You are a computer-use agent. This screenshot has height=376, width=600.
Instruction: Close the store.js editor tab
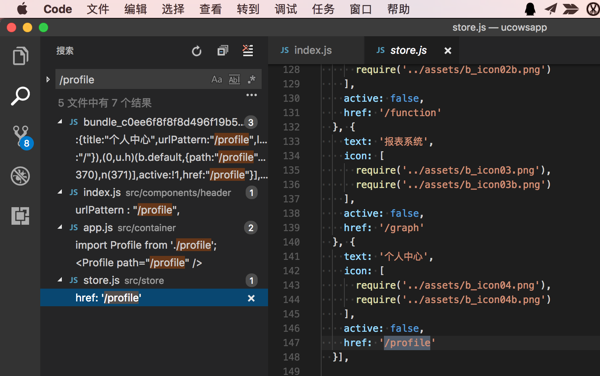tap(448, 50)
